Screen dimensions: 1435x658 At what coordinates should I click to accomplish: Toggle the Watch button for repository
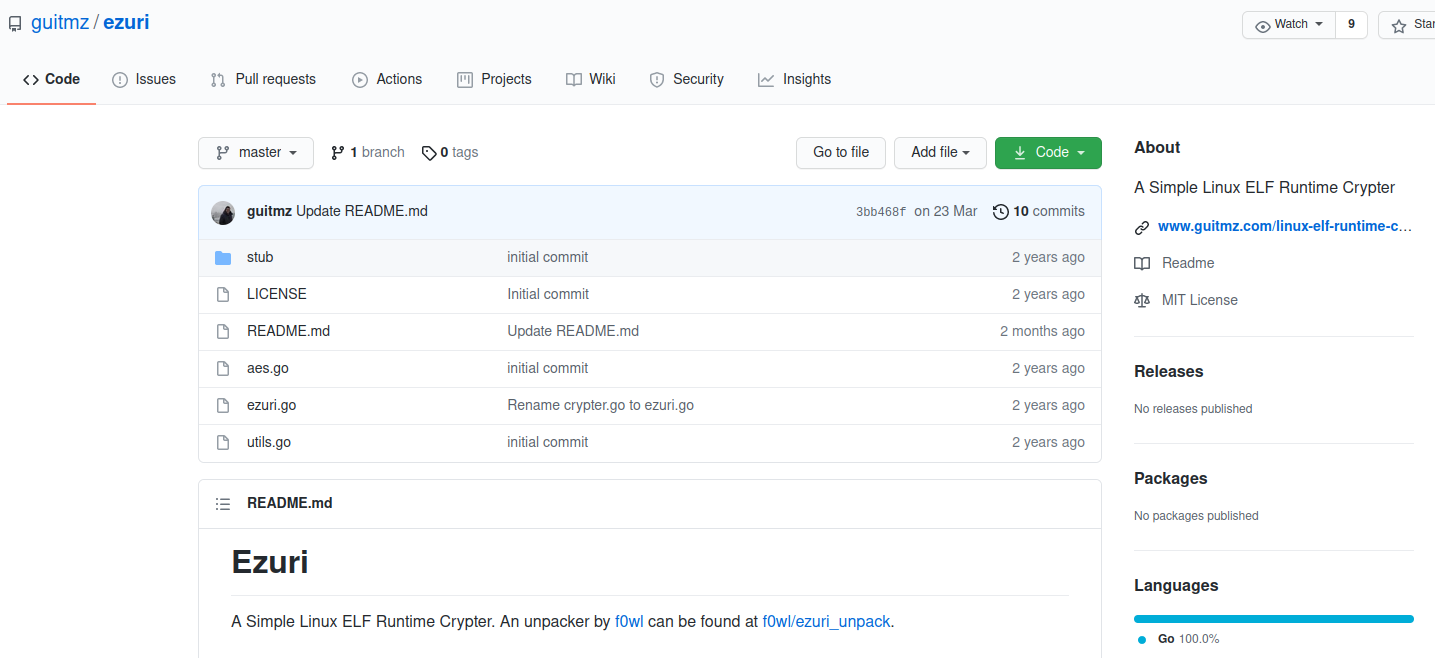[1289, 25]
